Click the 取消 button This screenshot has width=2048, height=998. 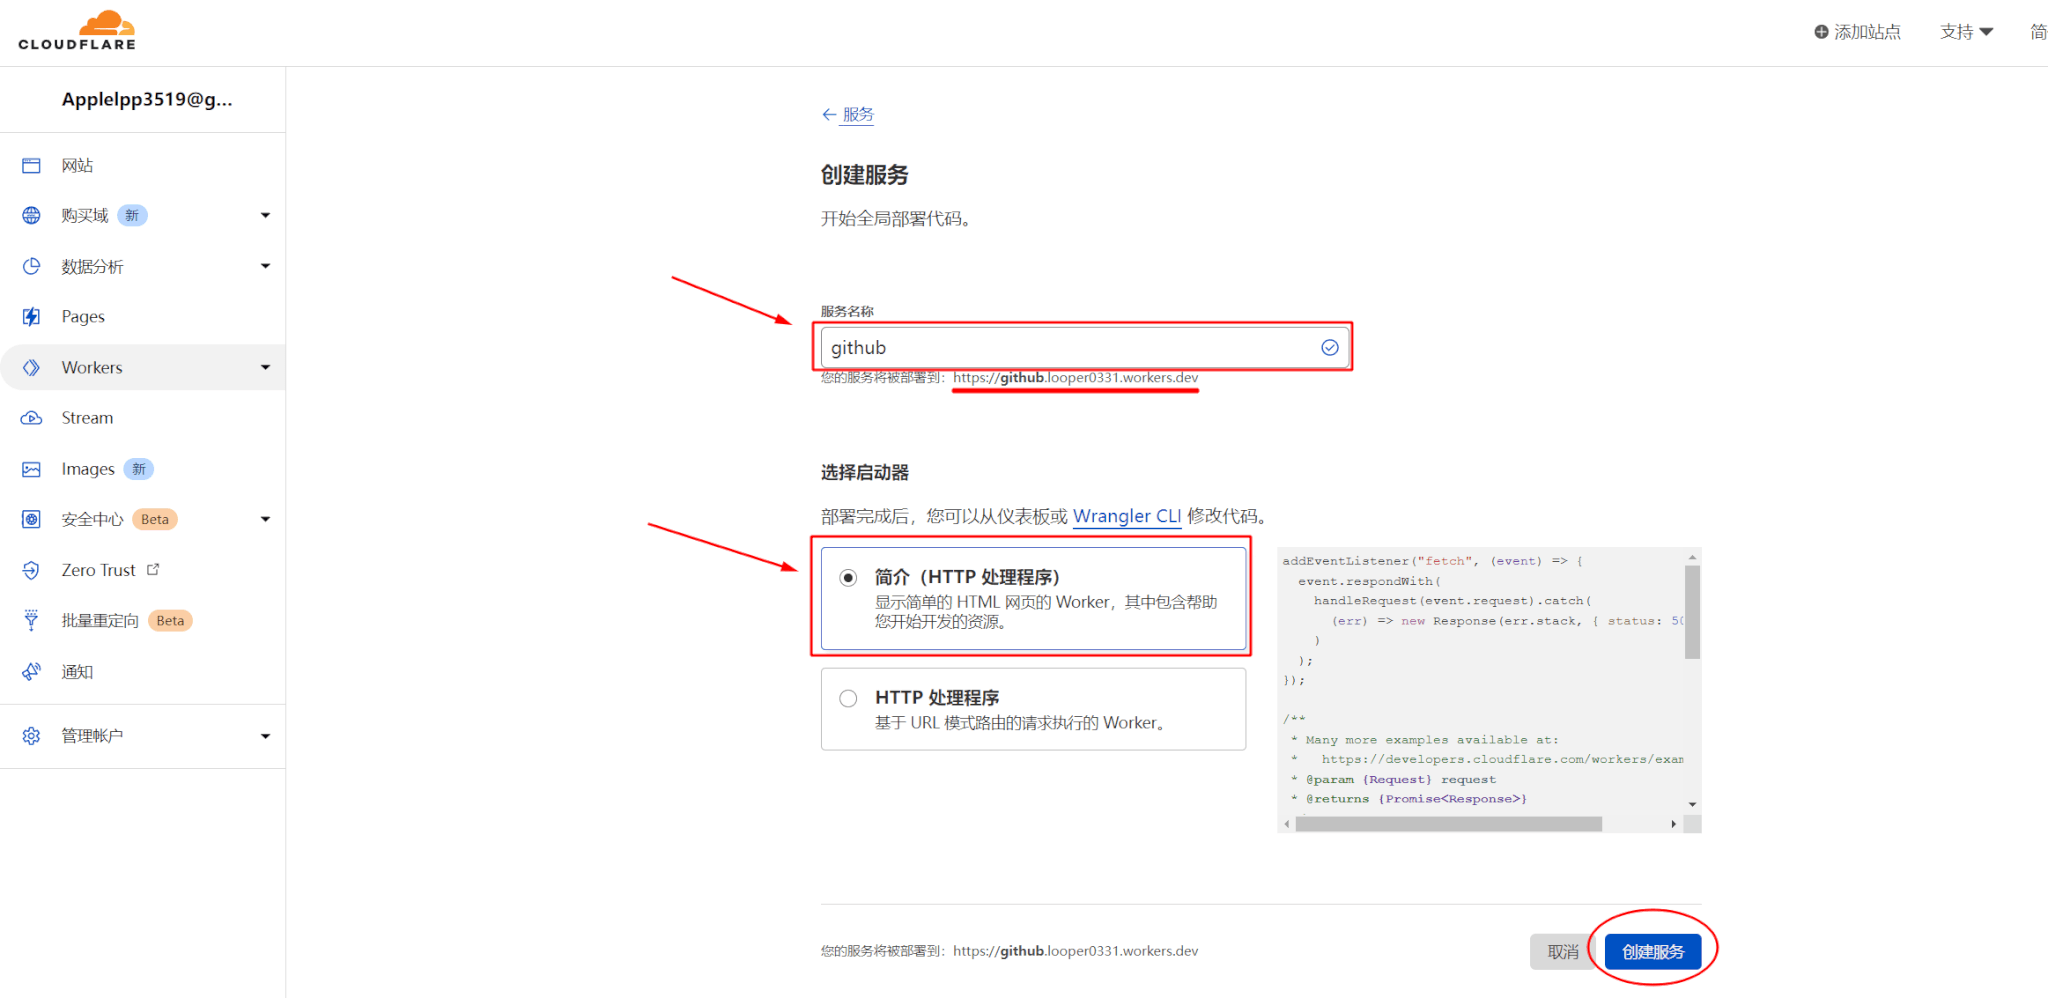tap(1563, 952)
